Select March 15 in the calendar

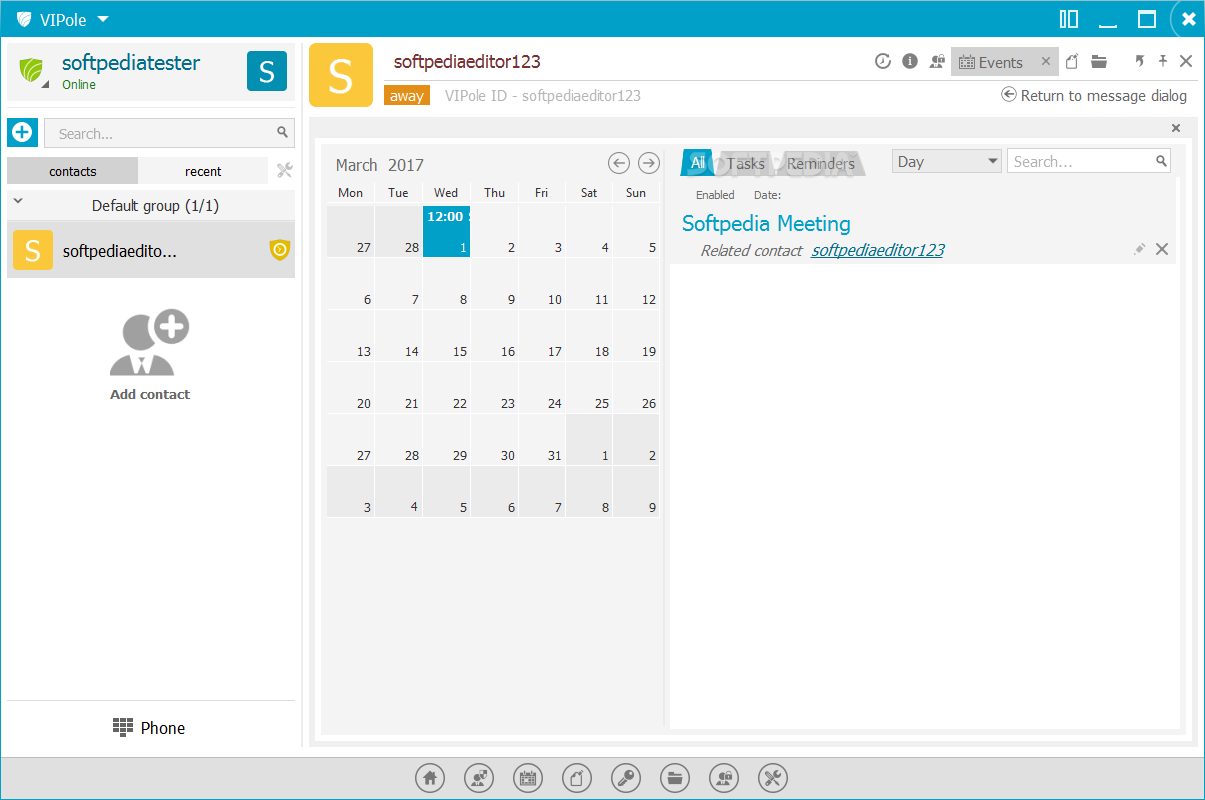point(446,335)
